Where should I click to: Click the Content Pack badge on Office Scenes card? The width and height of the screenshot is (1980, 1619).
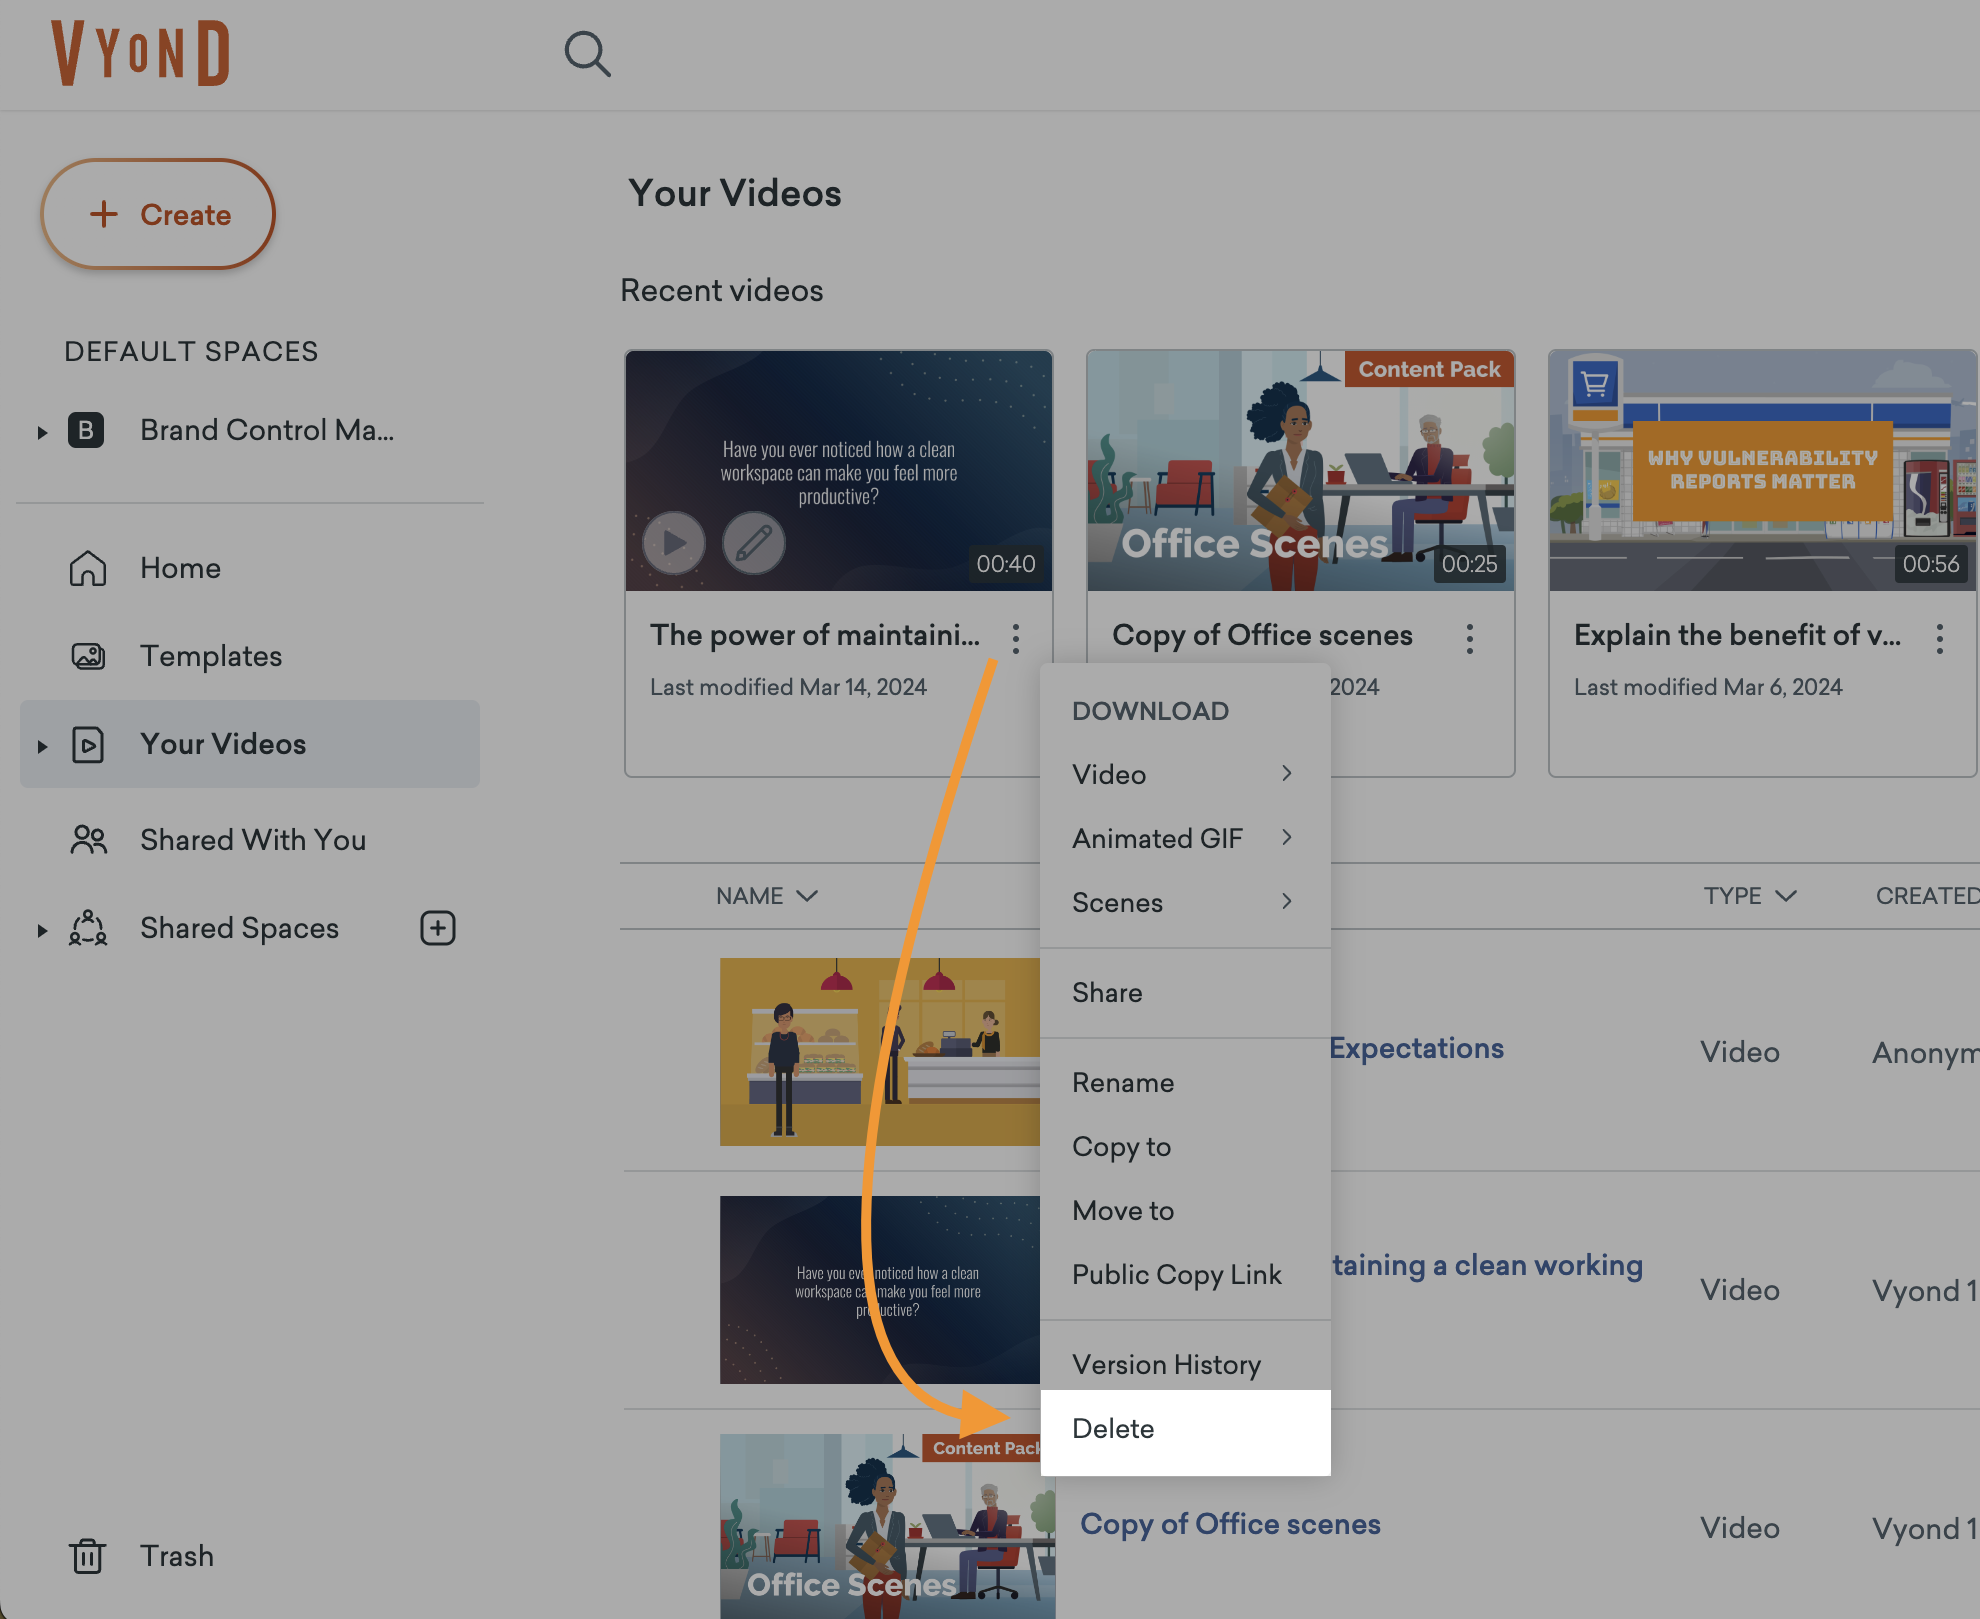point(1429,369)
